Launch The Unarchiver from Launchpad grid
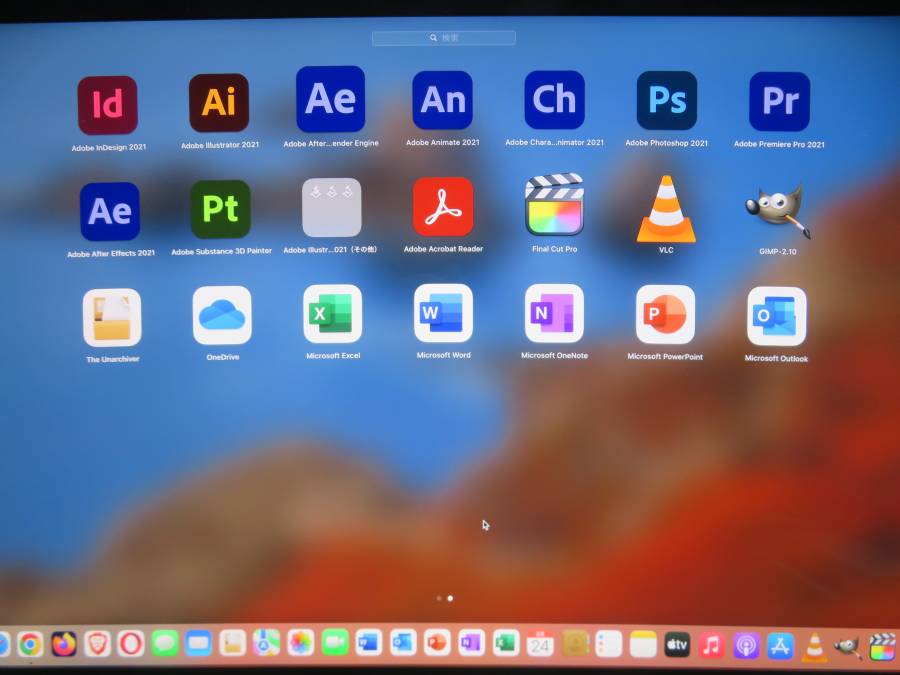Image resolution: width=900 pixels, height=675 pixels. (112, 317)
